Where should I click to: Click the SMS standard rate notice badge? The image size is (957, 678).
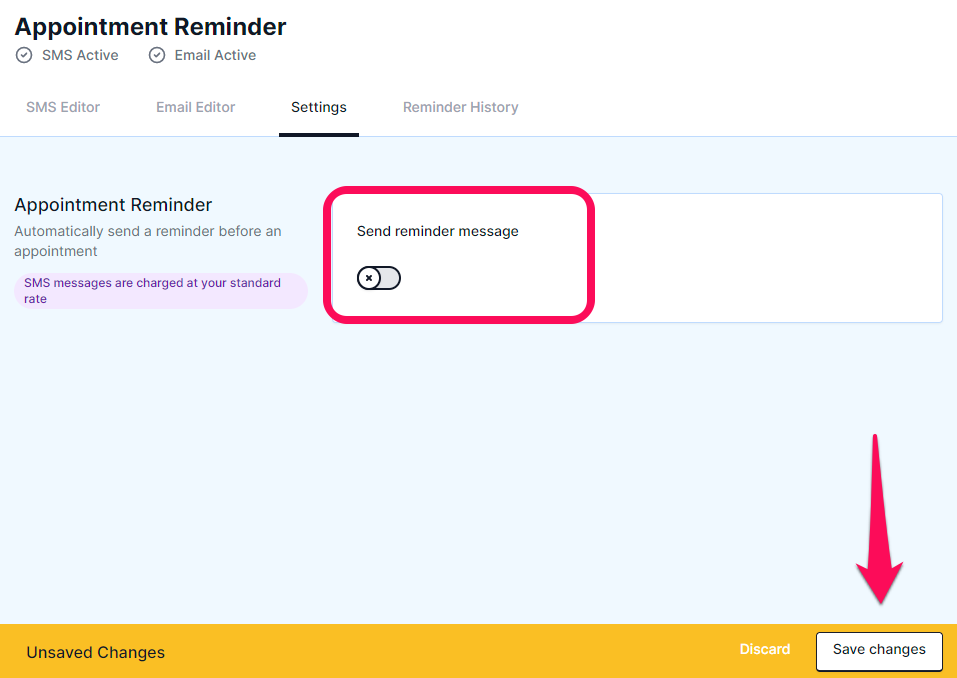pos(161,291)
